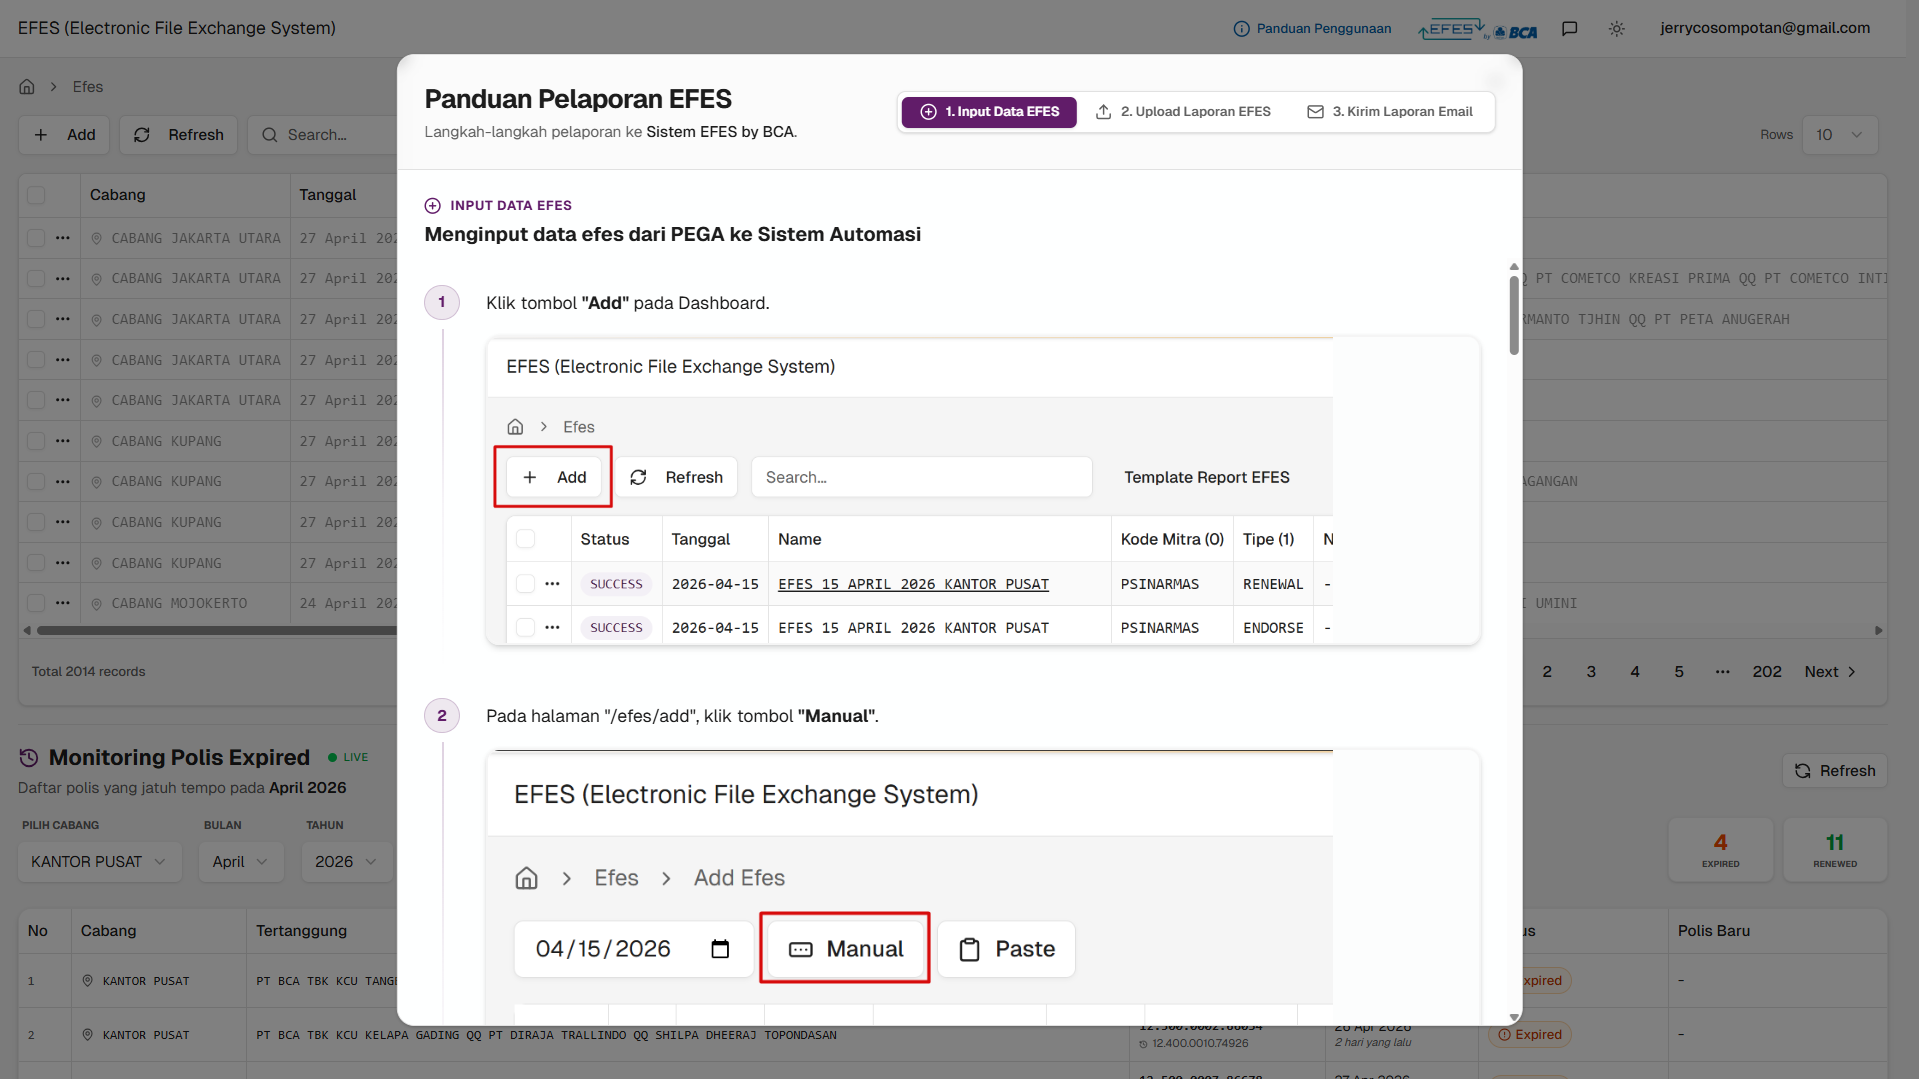Screen dimensions: 1919x1079
Task: Click the 'INPUT DATA EFES' section label
Action: pyautogui.click(x=511, y=206)
